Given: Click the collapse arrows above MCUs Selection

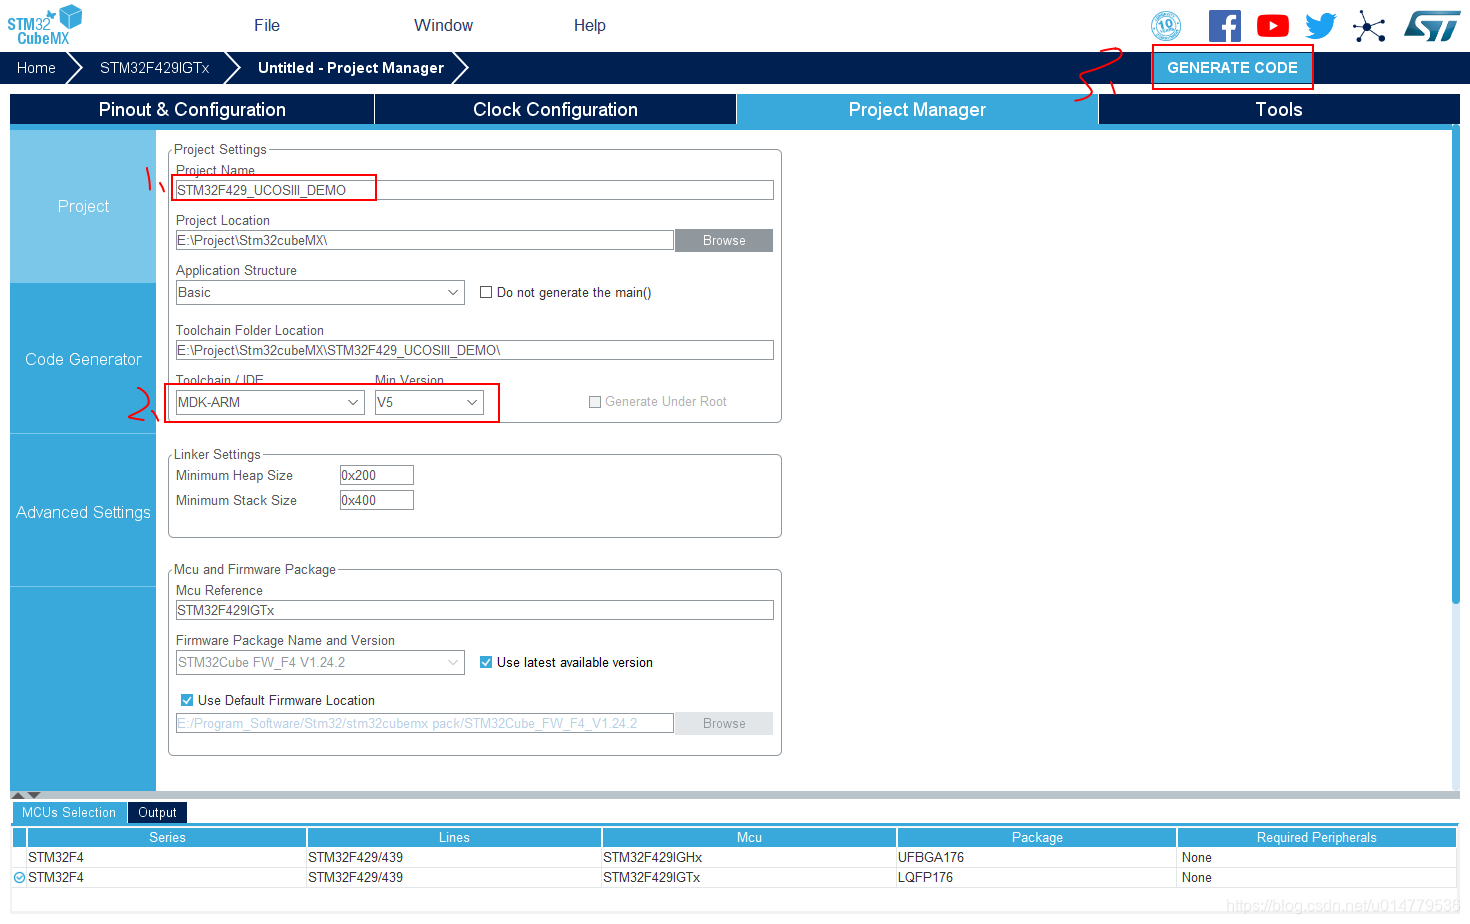Looking at the screenshot, I should tap(26, 795).
